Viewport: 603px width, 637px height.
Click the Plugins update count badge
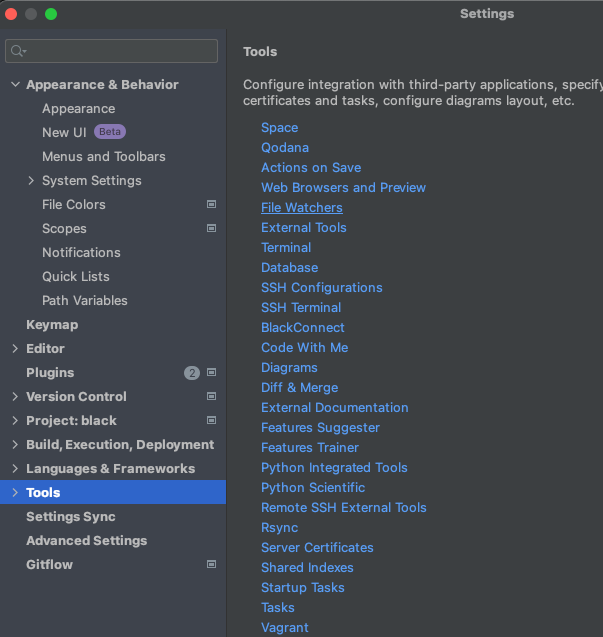coord(192,372)
